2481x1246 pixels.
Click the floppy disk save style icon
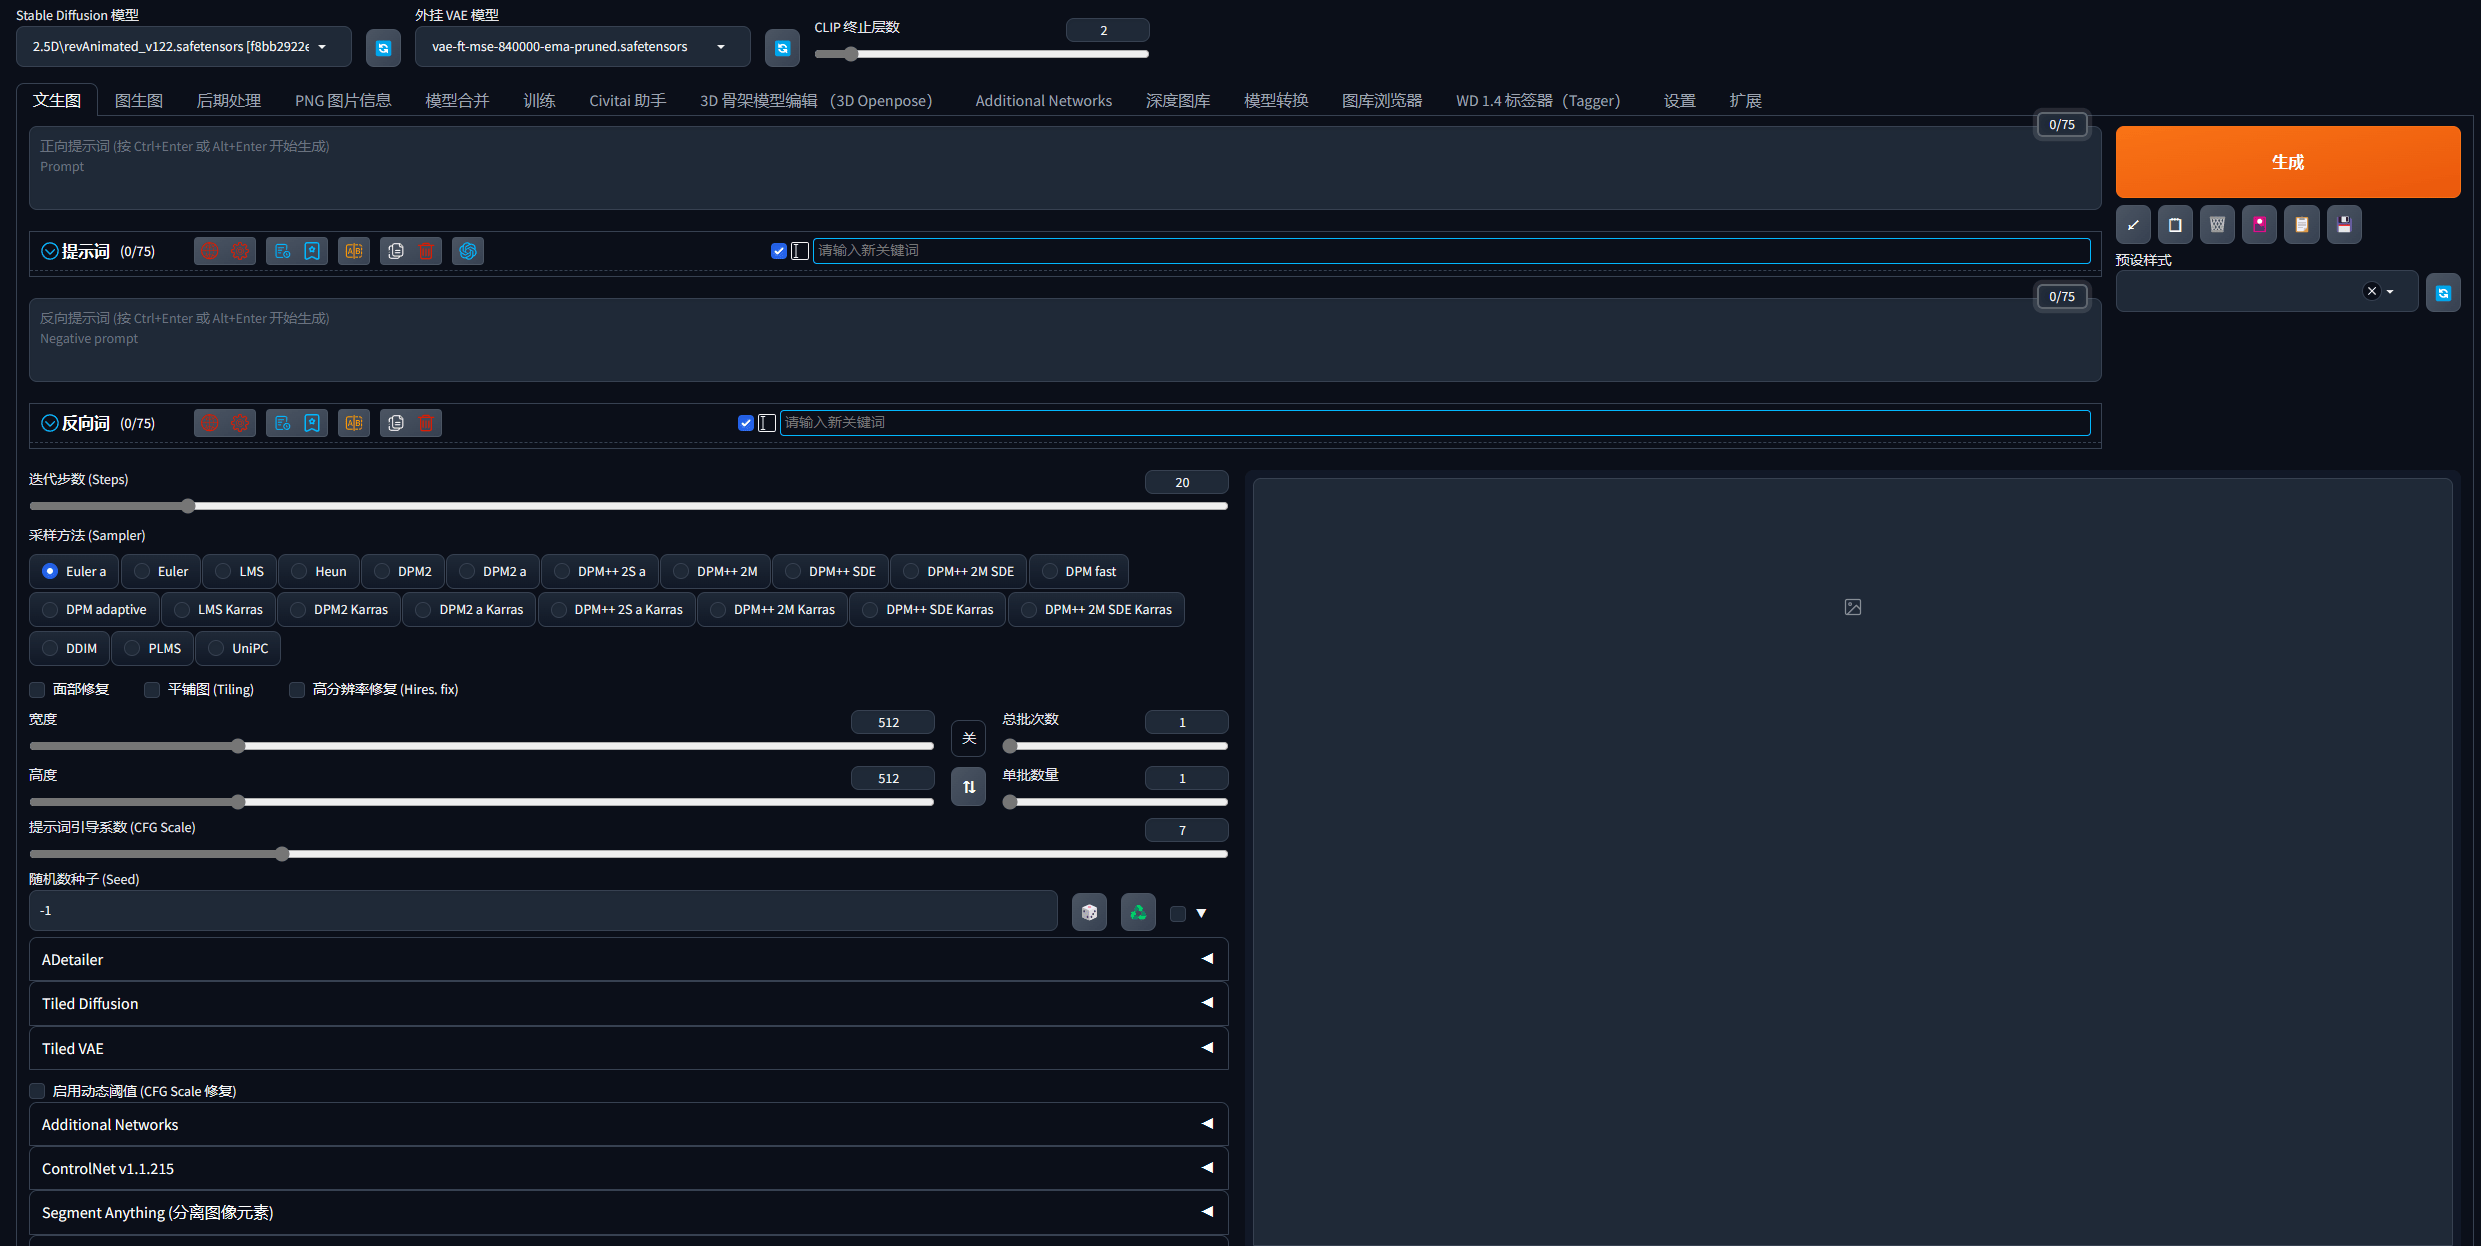pyautogui.click(x=2344, y=225)
